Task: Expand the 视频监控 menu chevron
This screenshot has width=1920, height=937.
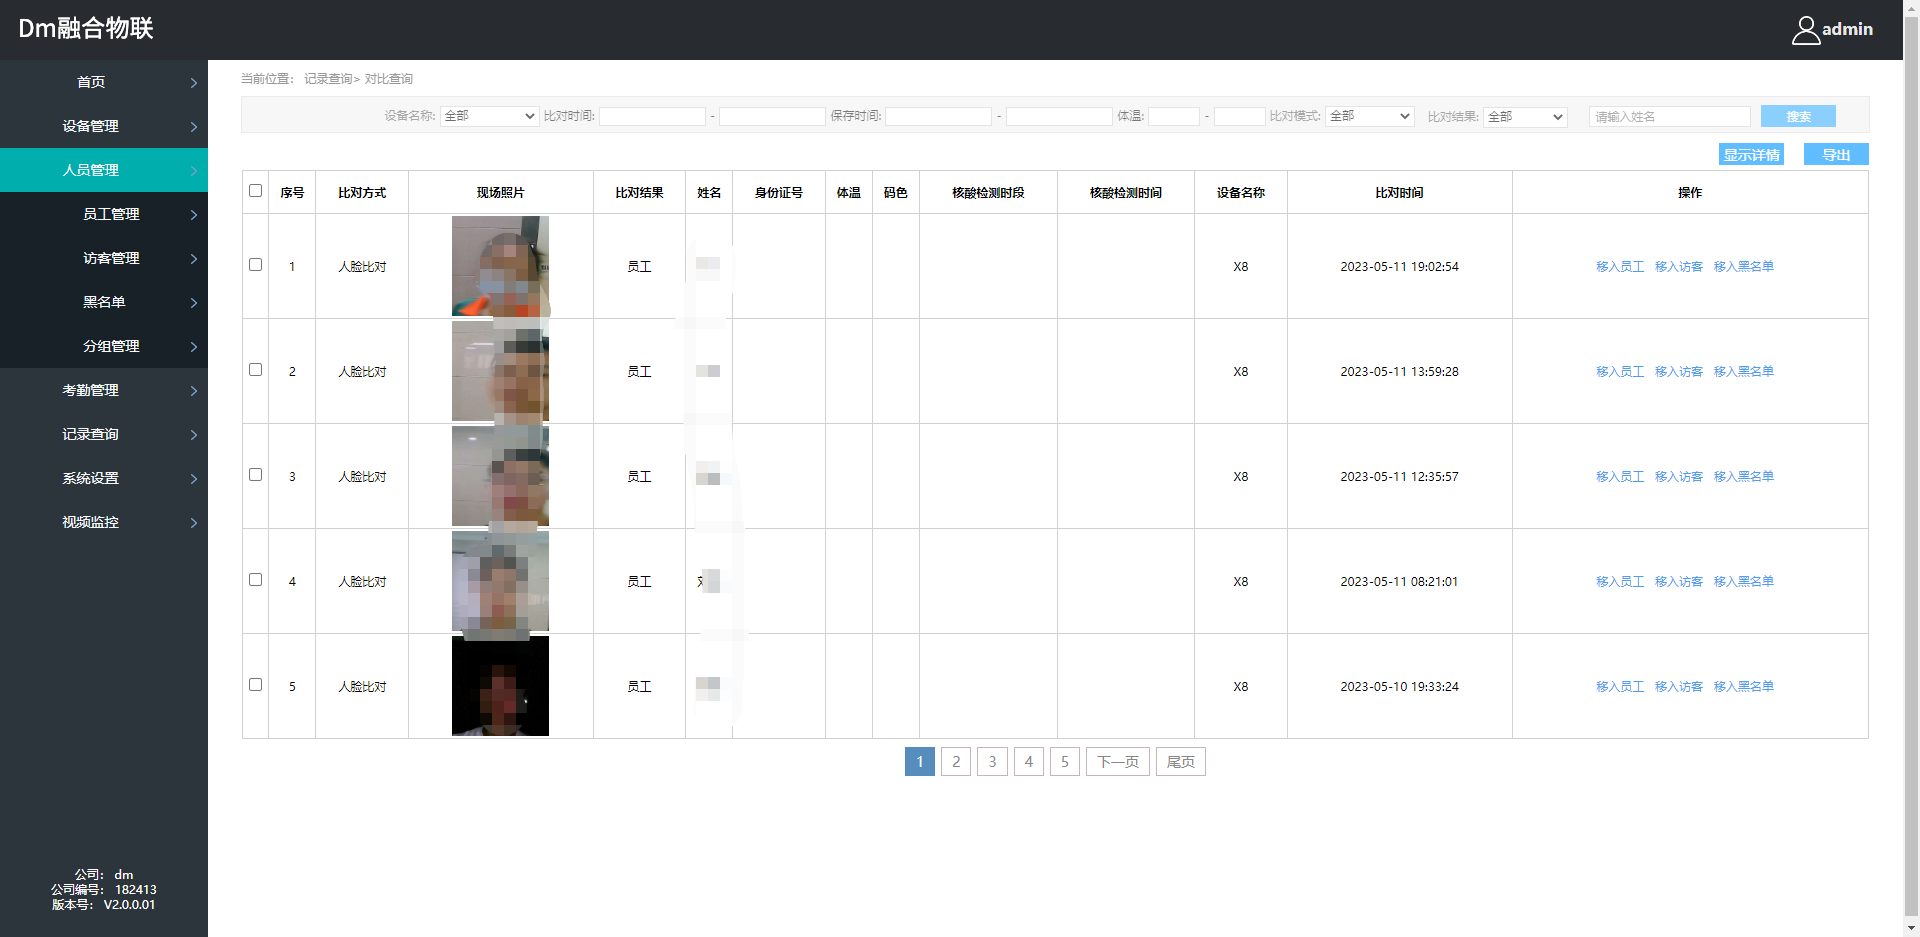Action: 194,523
